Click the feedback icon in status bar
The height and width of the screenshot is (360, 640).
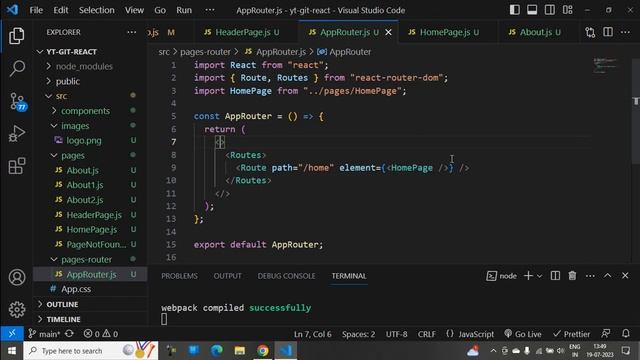[x=606, y=333]
